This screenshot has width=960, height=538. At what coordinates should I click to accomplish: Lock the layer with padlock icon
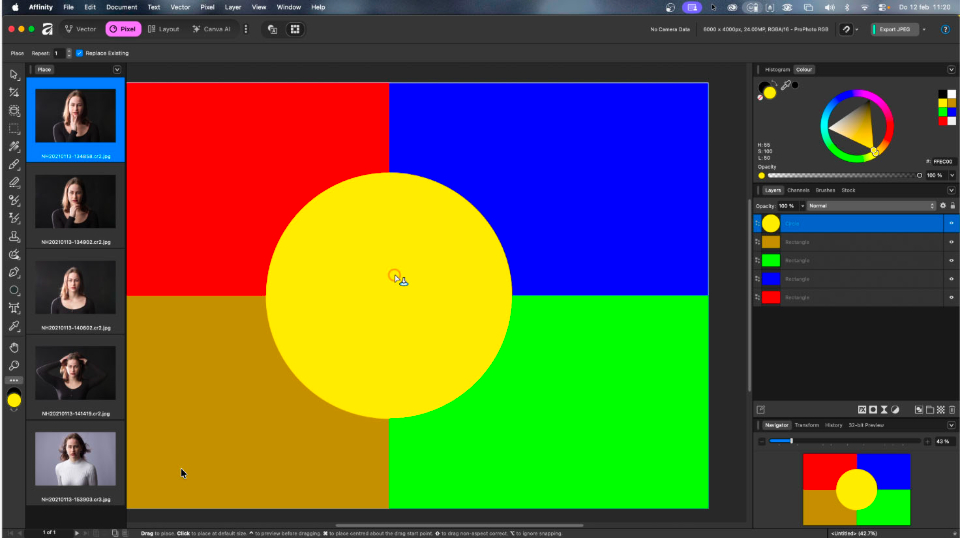(x=952, y=205)
